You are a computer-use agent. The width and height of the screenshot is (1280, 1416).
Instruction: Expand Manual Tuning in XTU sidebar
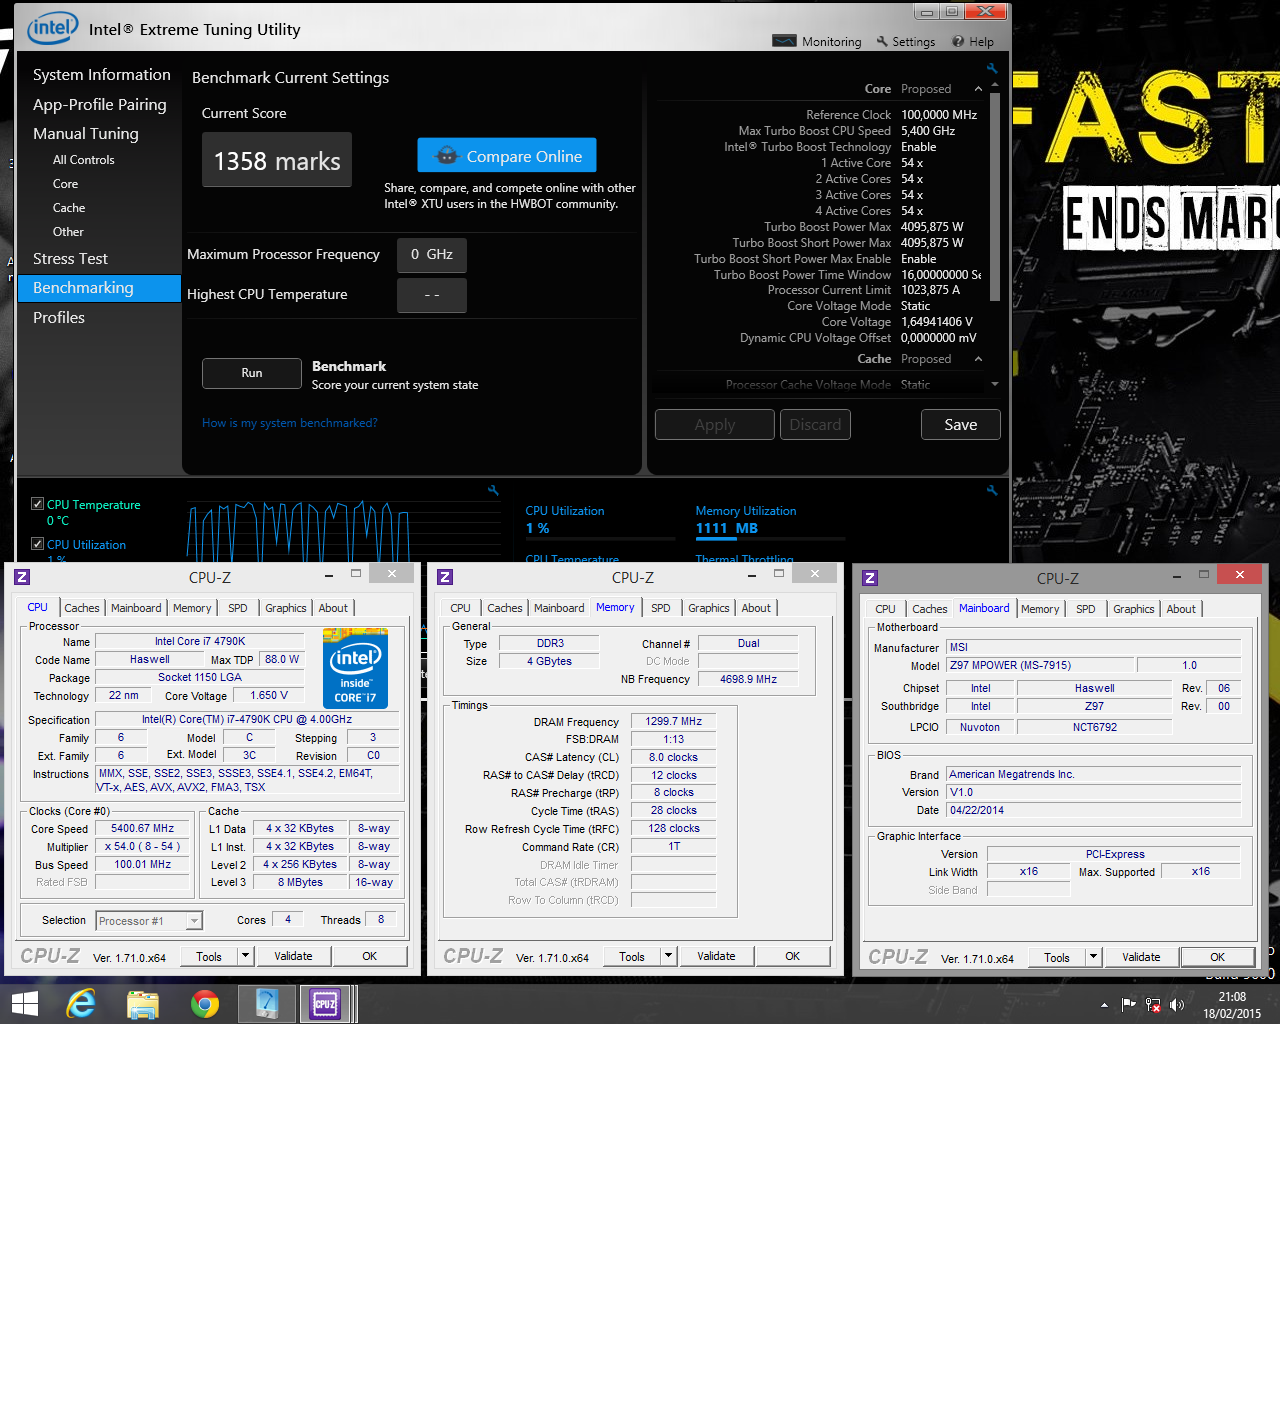click(x=86, y=133)
